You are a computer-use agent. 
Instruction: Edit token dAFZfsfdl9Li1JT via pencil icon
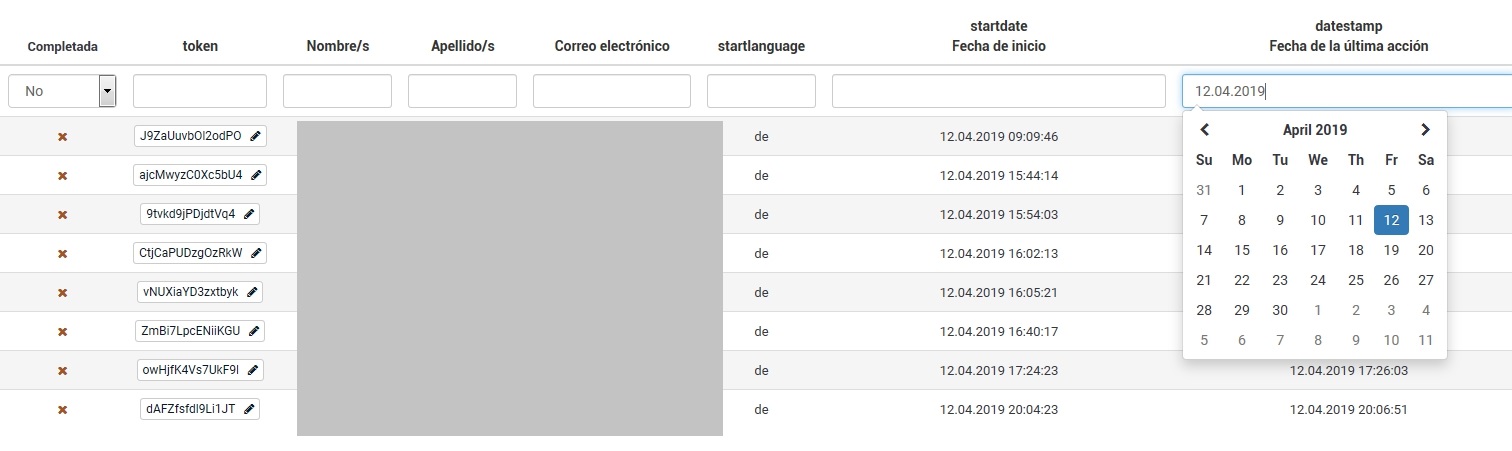[x=249, y=409]
